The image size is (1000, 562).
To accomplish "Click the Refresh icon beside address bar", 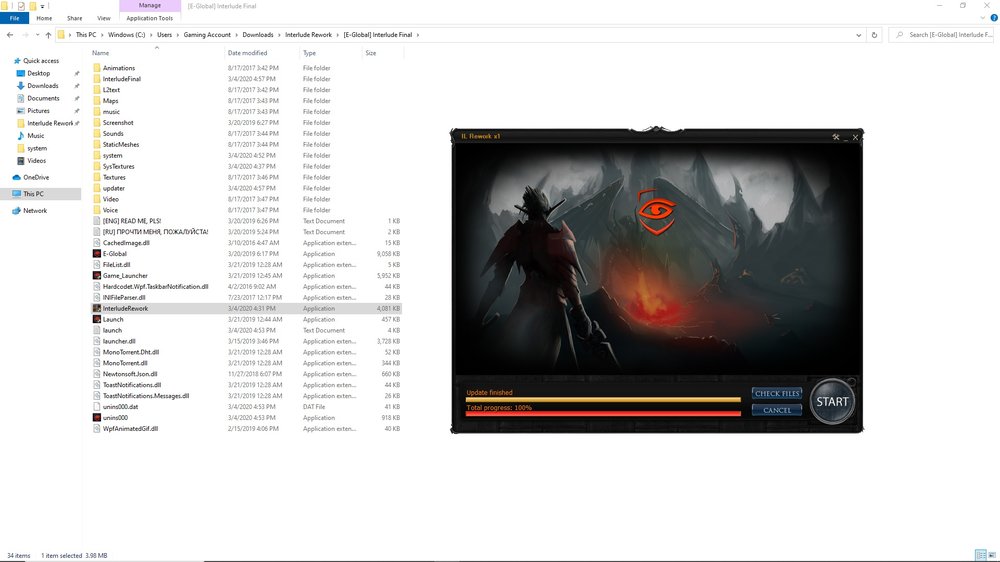I will pos(875,35).
